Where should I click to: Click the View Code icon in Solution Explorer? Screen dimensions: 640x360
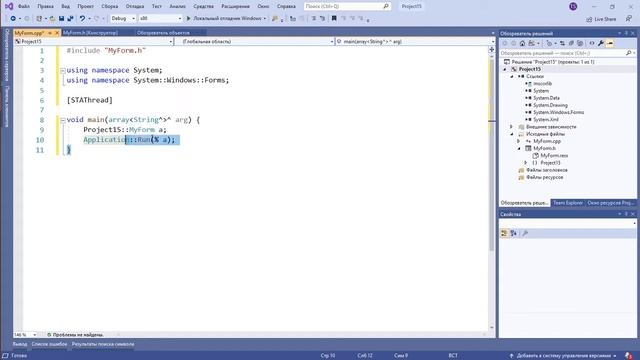tap(591, 43)
